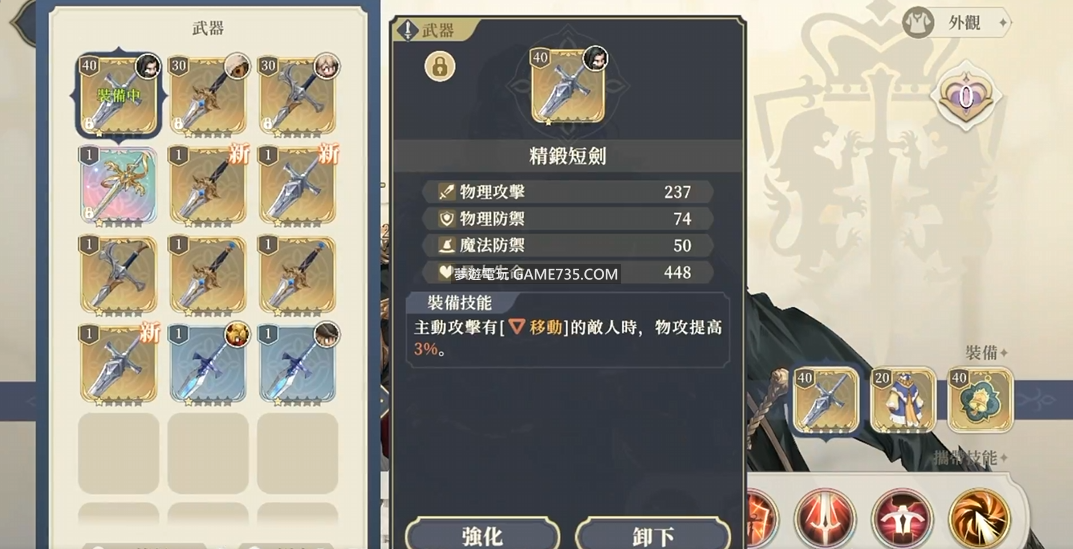Select the level 40 accessory equipment slot
The width and height of the screenshot is (1073, 549).
[x=980, y=400]
